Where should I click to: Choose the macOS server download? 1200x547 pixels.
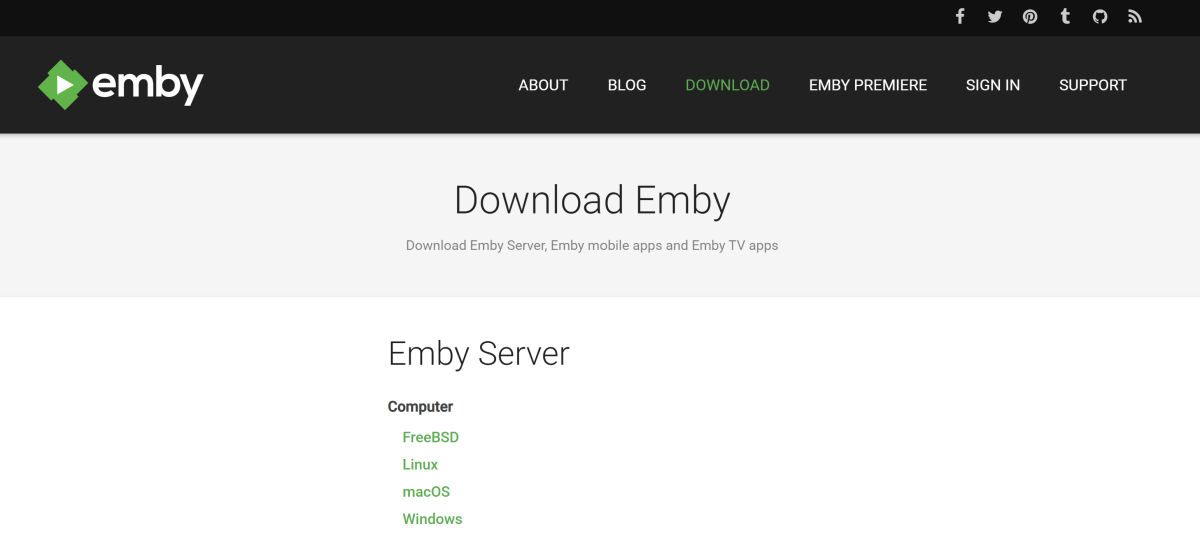tap(426, 491)
